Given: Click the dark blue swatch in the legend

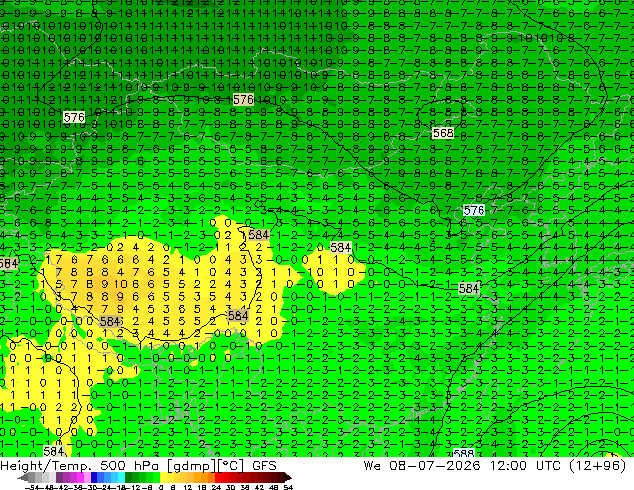Looking at the screenshot, I should coord(94,477).
